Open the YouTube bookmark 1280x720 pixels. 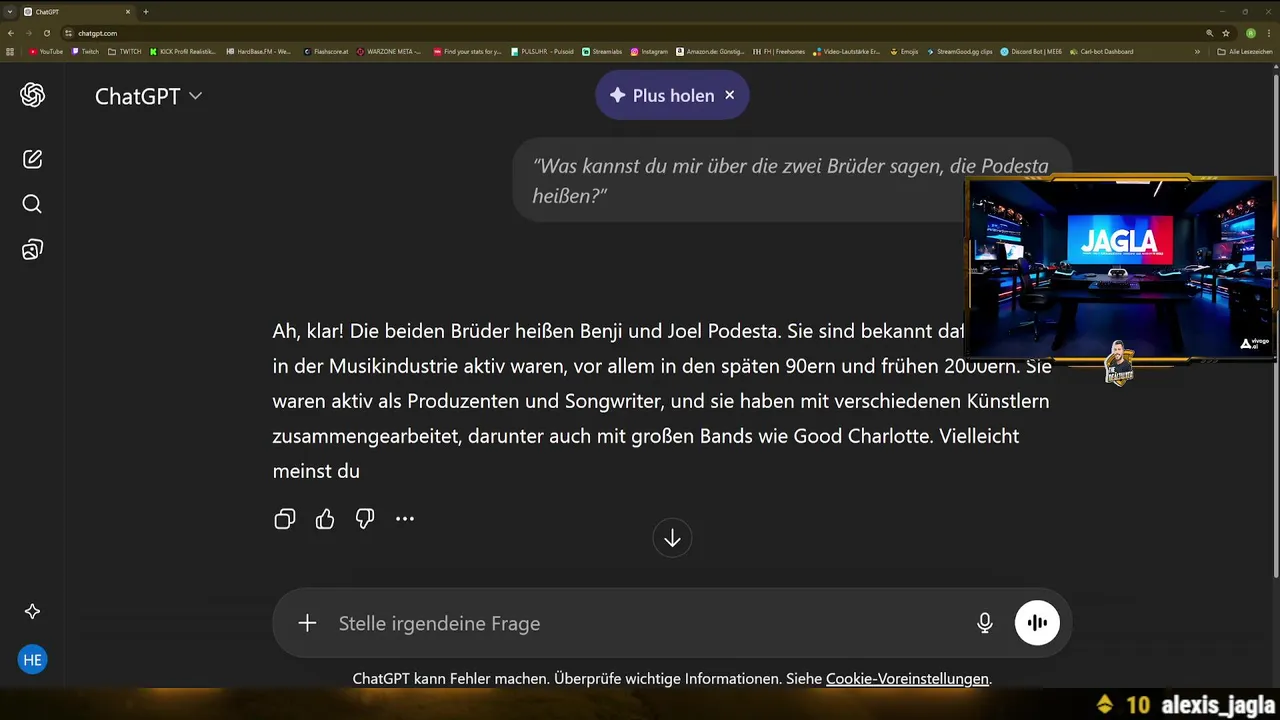(46, 51)
